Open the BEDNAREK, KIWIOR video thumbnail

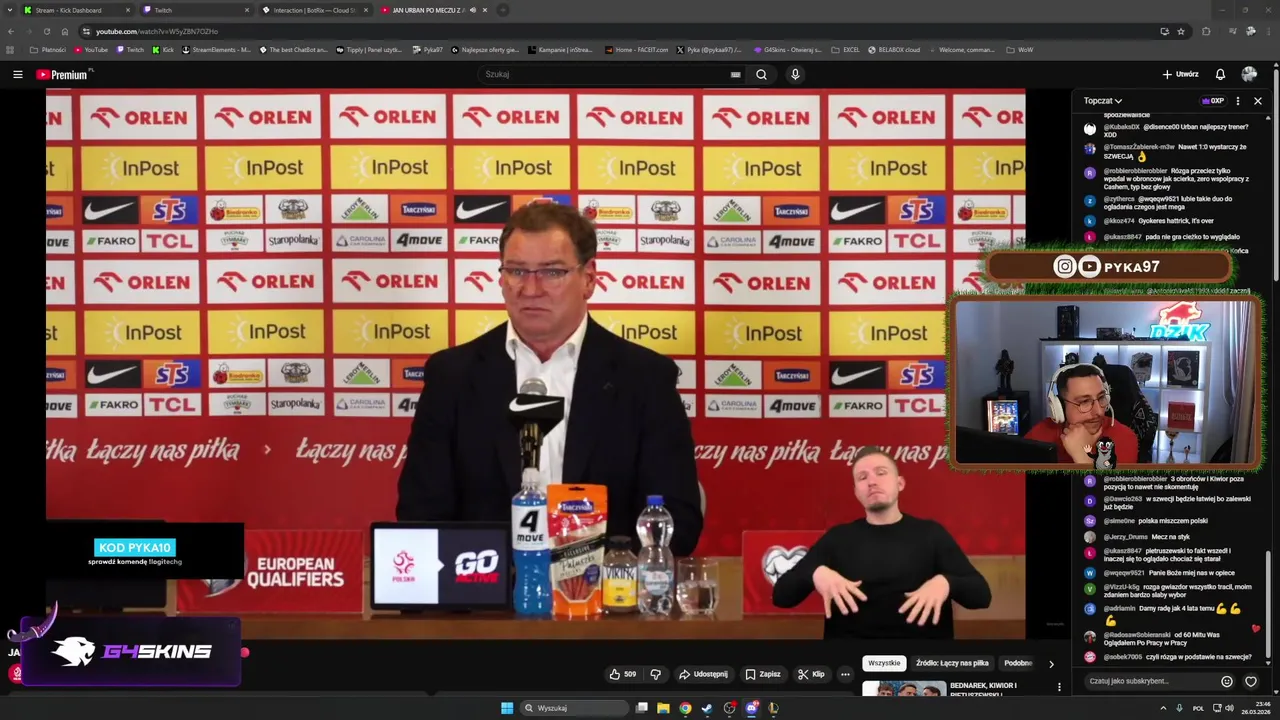click(x=904, y=688)
